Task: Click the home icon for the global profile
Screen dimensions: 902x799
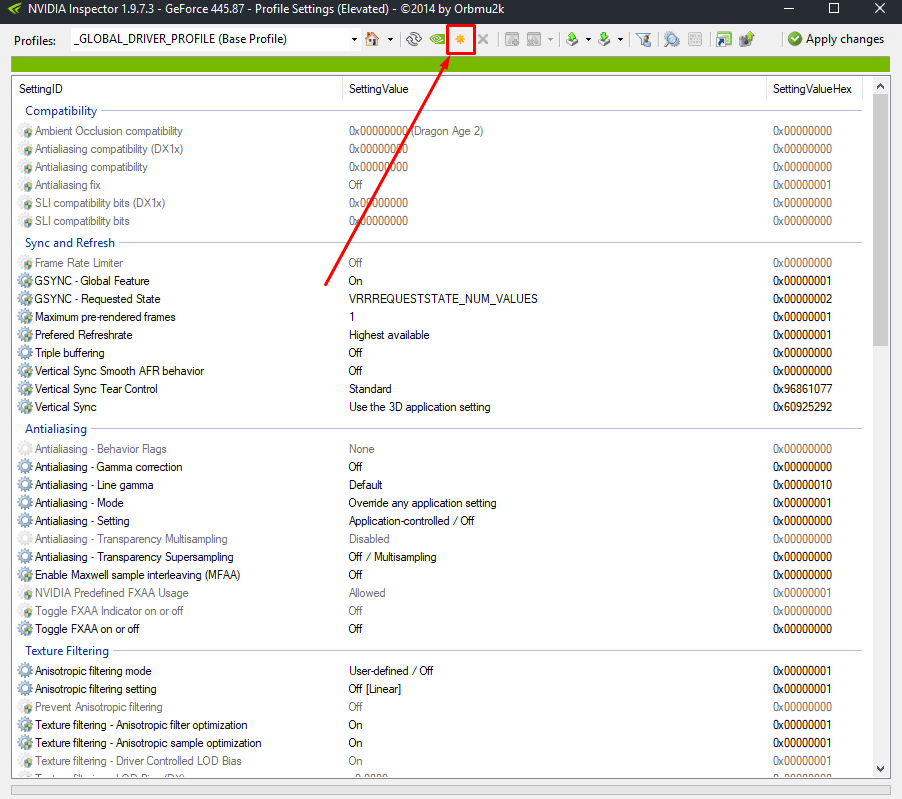Action: 372,39
